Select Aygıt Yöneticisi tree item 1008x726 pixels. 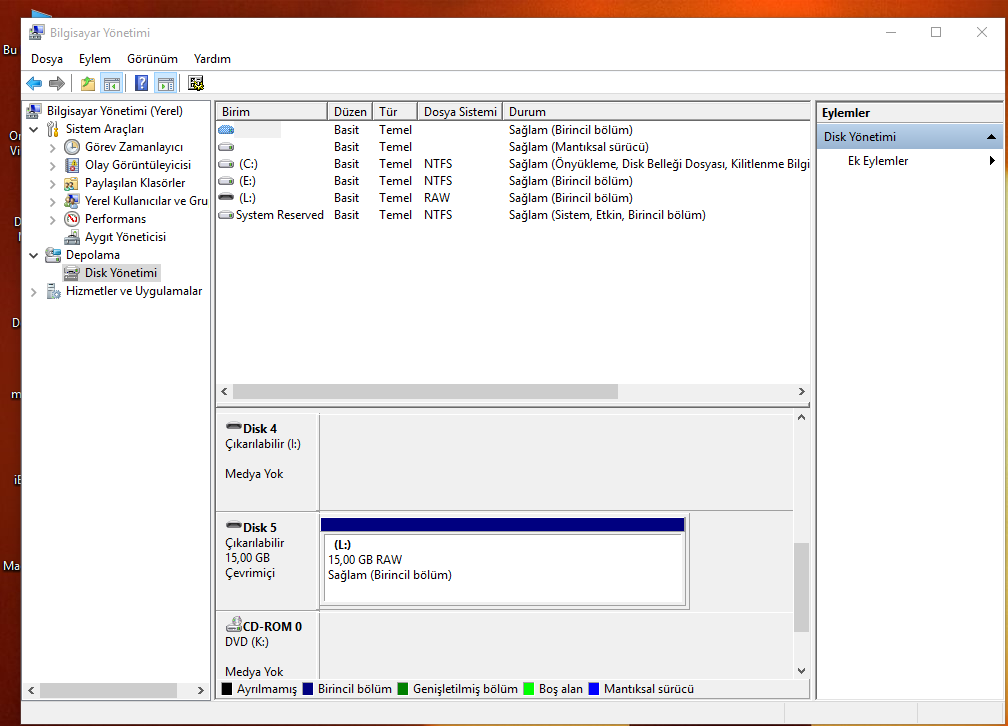click(x=125, y=237)
